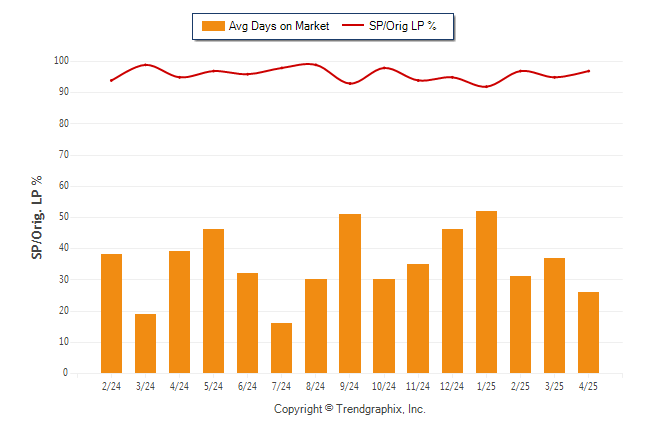Click the 100 y-axis tick label
Image resolution: width=646 pixels, height=434 pixels.
click(61, 61)
